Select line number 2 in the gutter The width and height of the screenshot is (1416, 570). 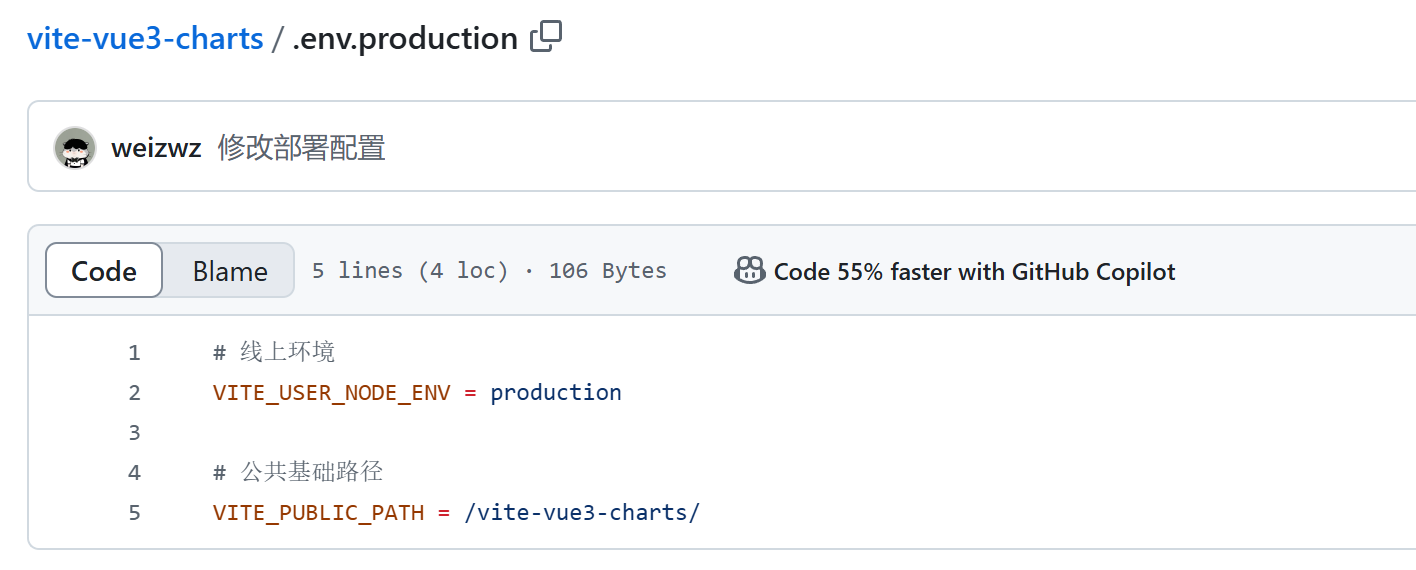134,392
